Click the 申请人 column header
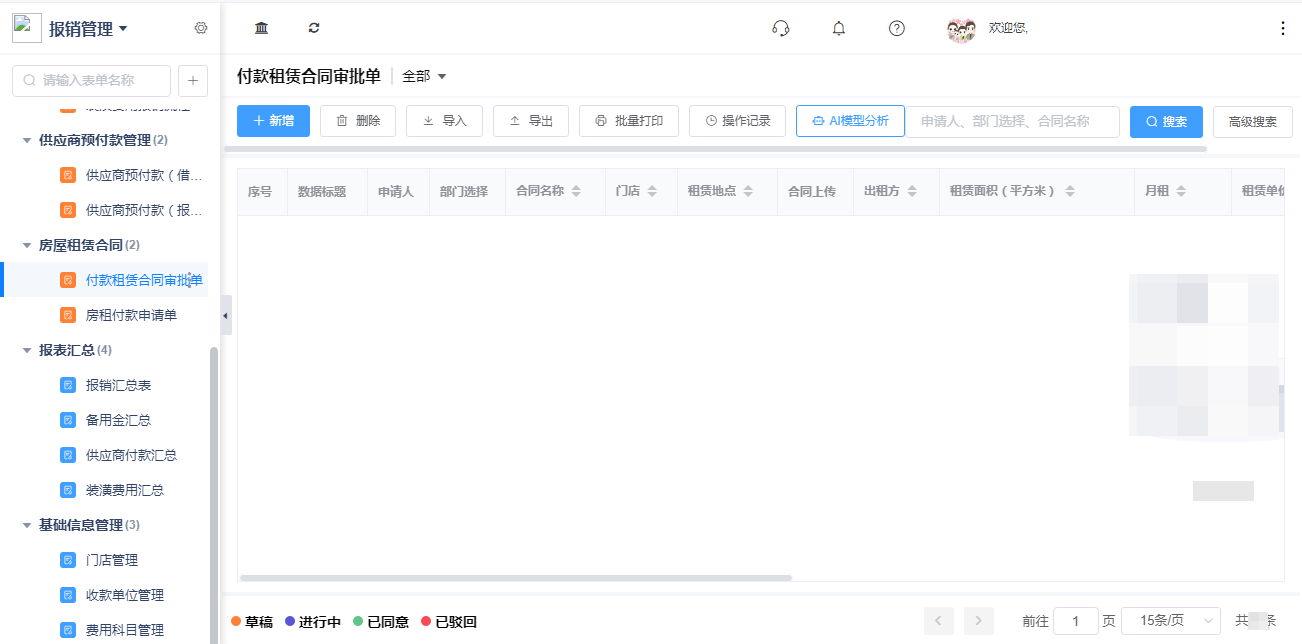 (396, 191)
